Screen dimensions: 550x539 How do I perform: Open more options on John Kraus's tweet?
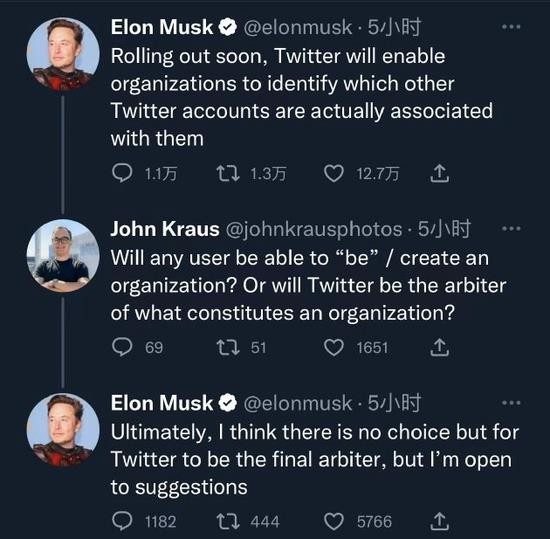511,229
